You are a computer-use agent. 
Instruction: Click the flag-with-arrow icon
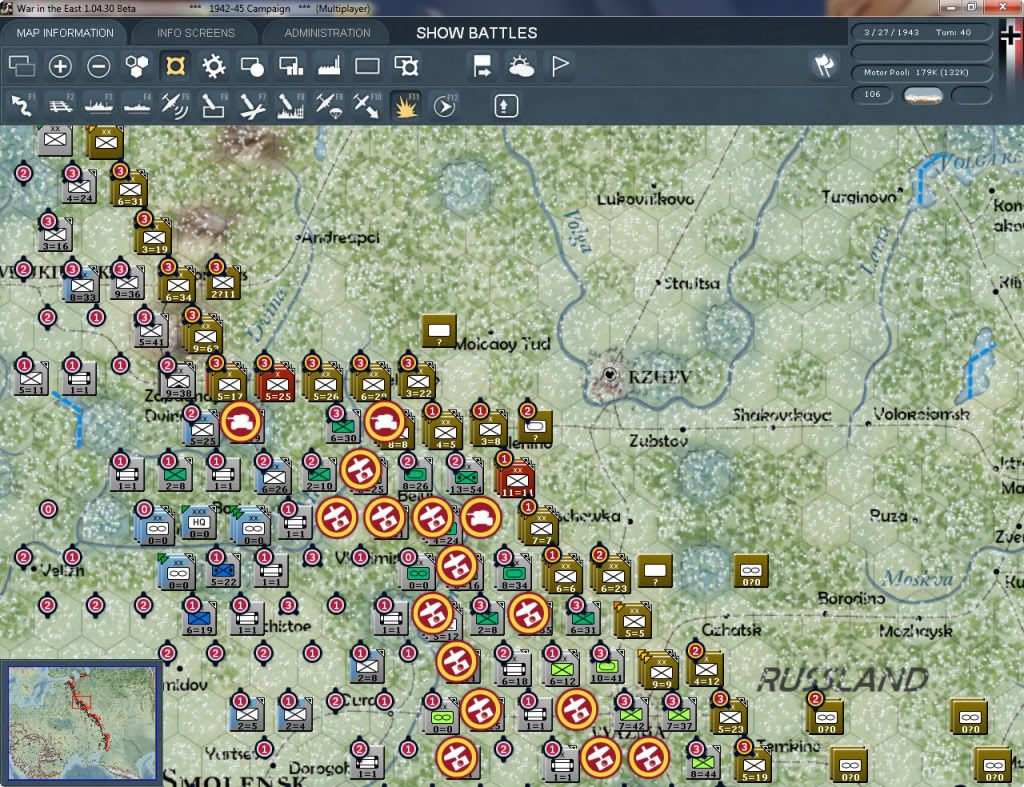click(x=482, y=66)
